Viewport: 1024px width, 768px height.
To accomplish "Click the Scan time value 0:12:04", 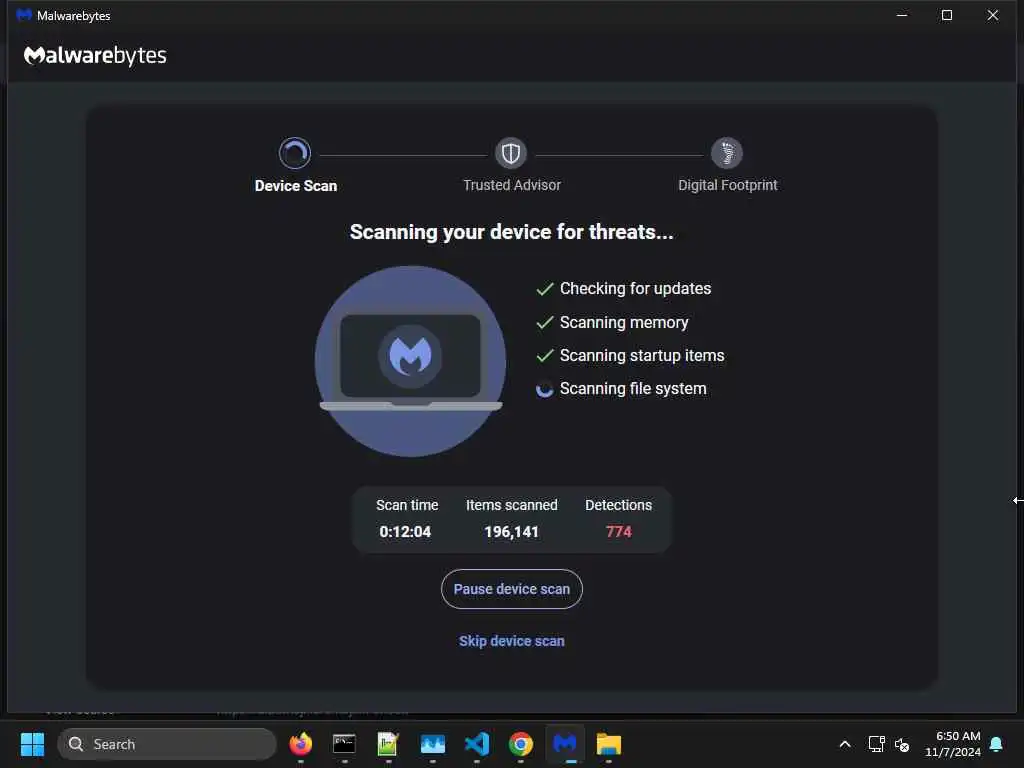I will point(405,532).
